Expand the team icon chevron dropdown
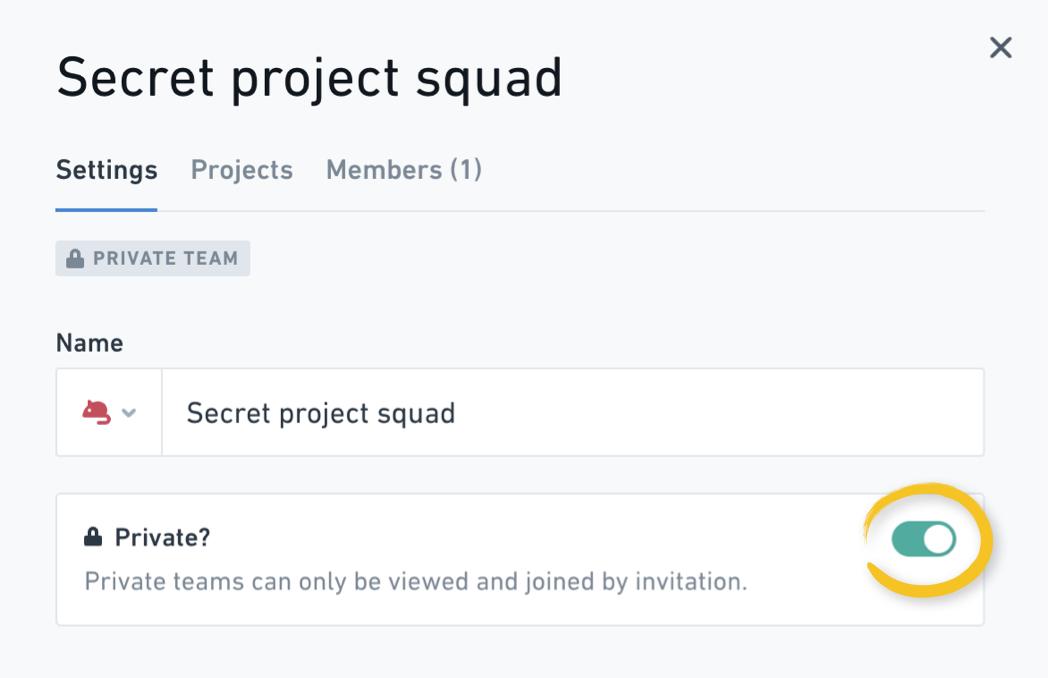This screenshot has height=678, width=1048. (129, 413)
